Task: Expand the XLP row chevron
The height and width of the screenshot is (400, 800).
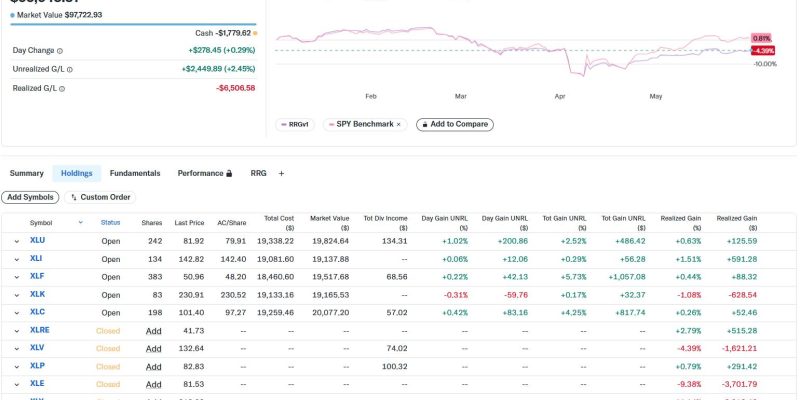Action: pos(16,367)
